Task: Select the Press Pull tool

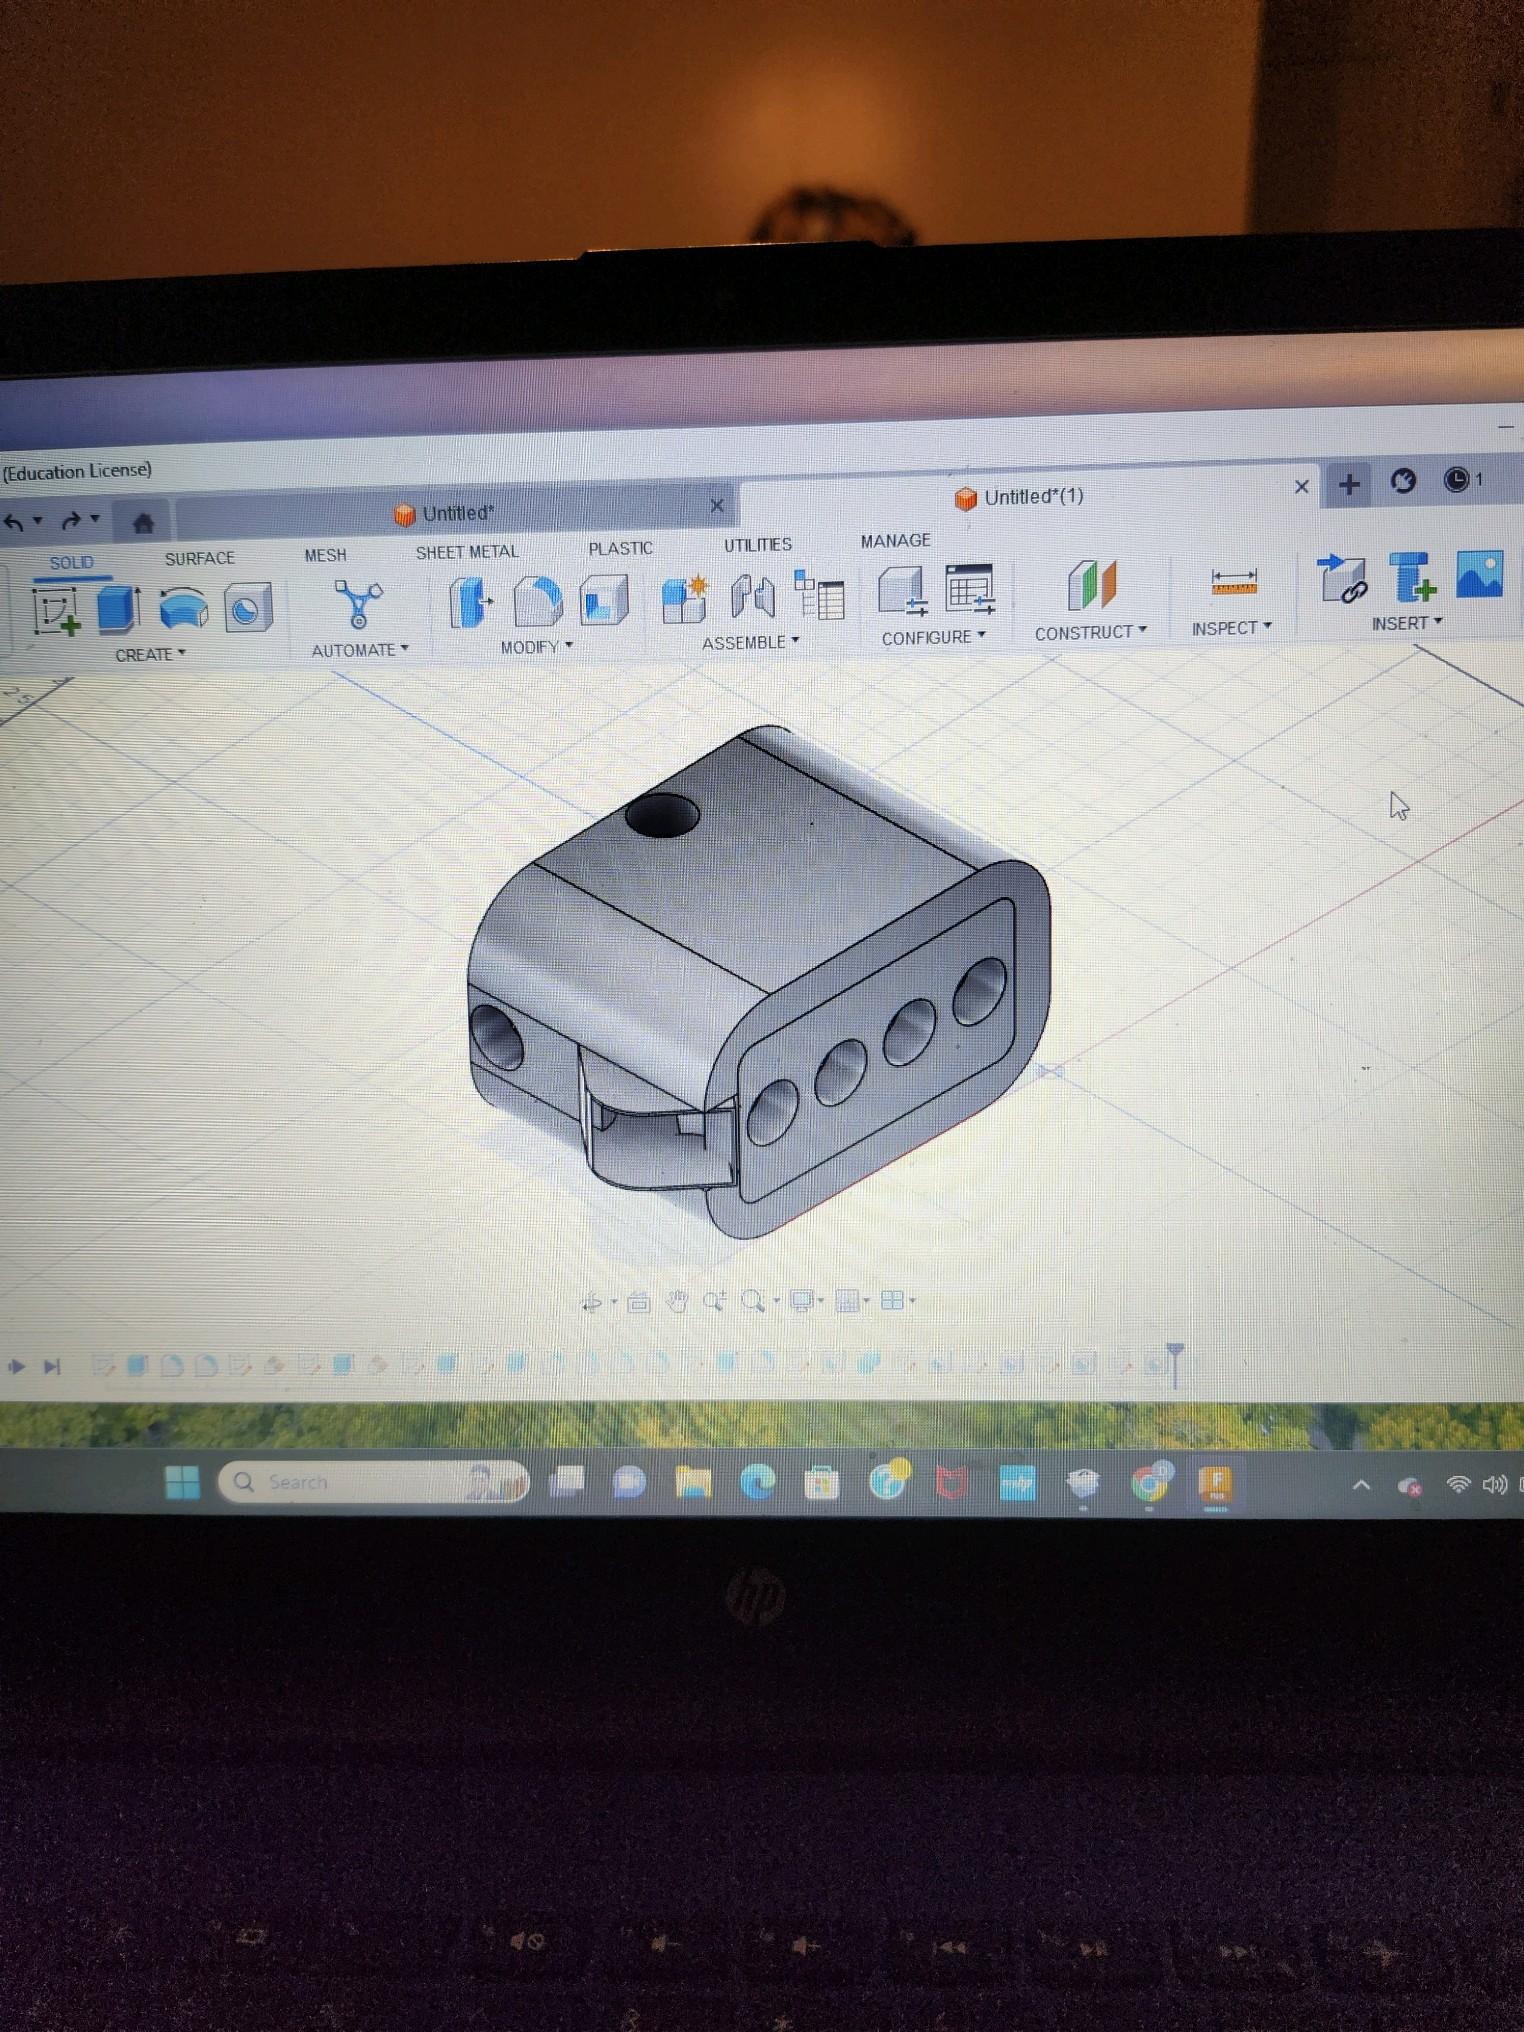Action: pyautogui.click(x=469, y=602)
